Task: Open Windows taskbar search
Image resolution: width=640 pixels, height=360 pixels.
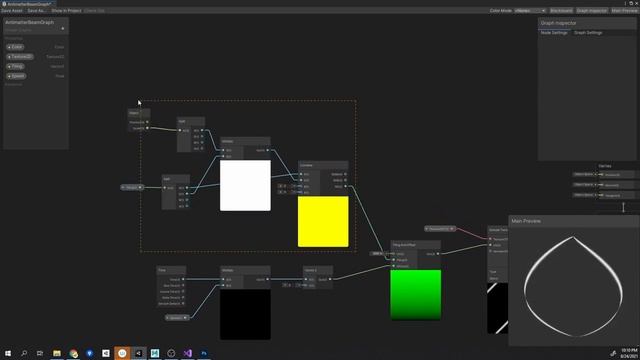Action: [x=24, y=353]
